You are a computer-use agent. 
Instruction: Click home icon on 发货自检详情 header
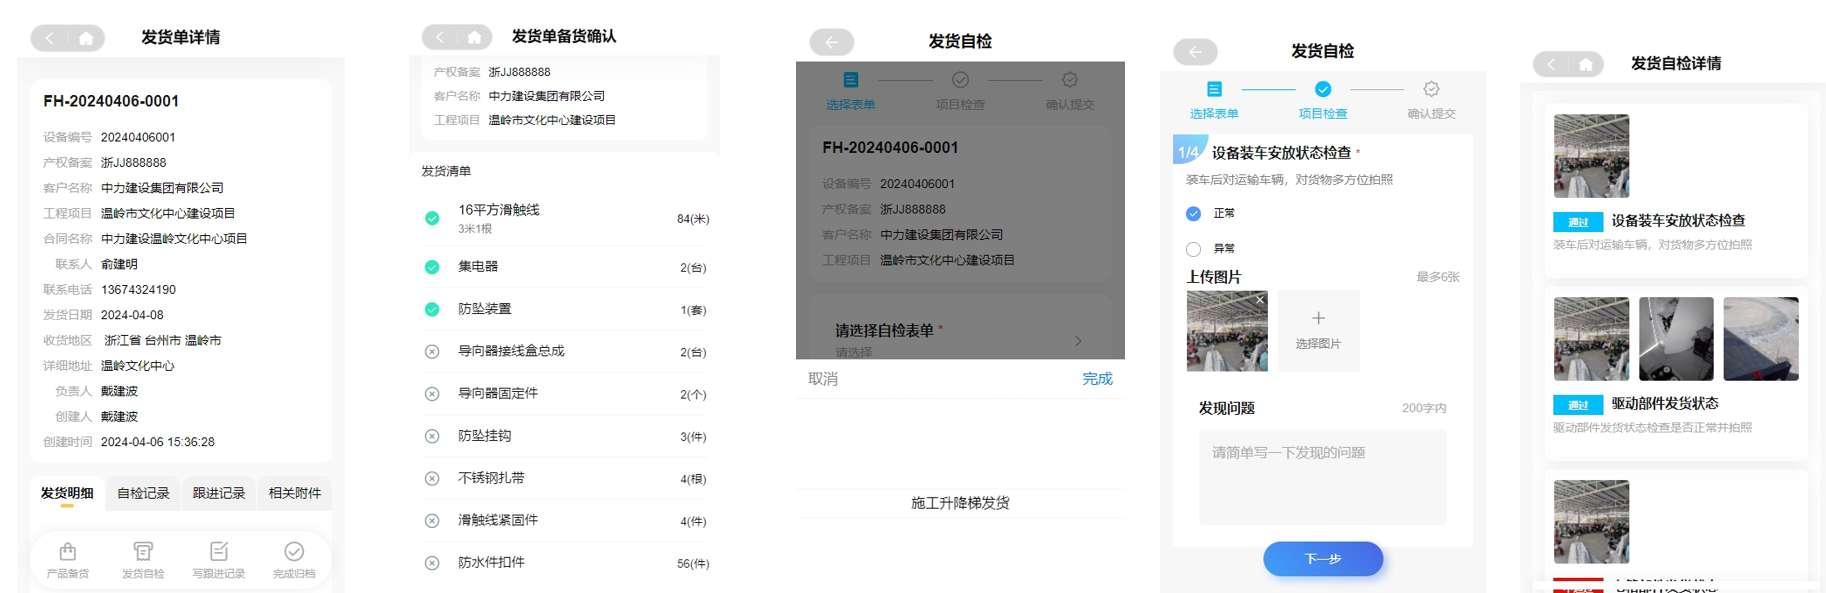(x=1586, y=64)
